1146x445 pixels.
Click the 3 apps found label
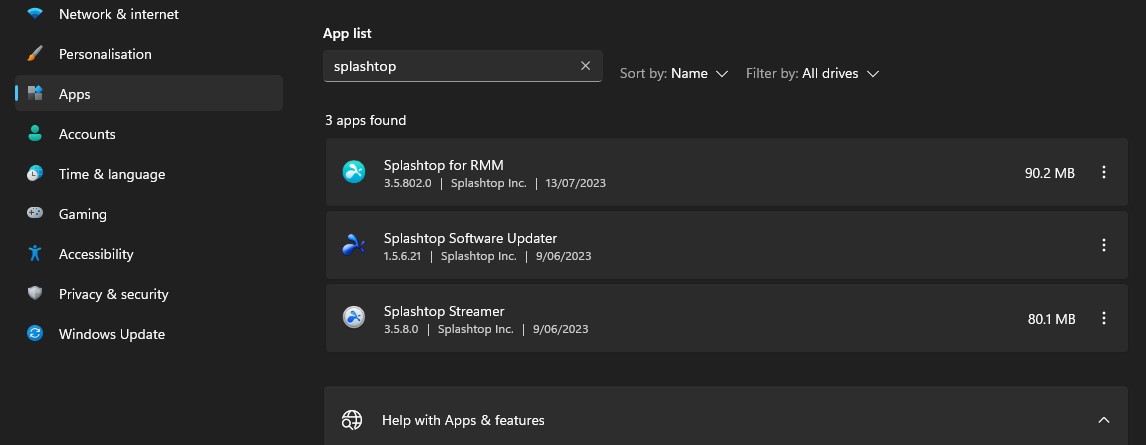click(365, 120)
